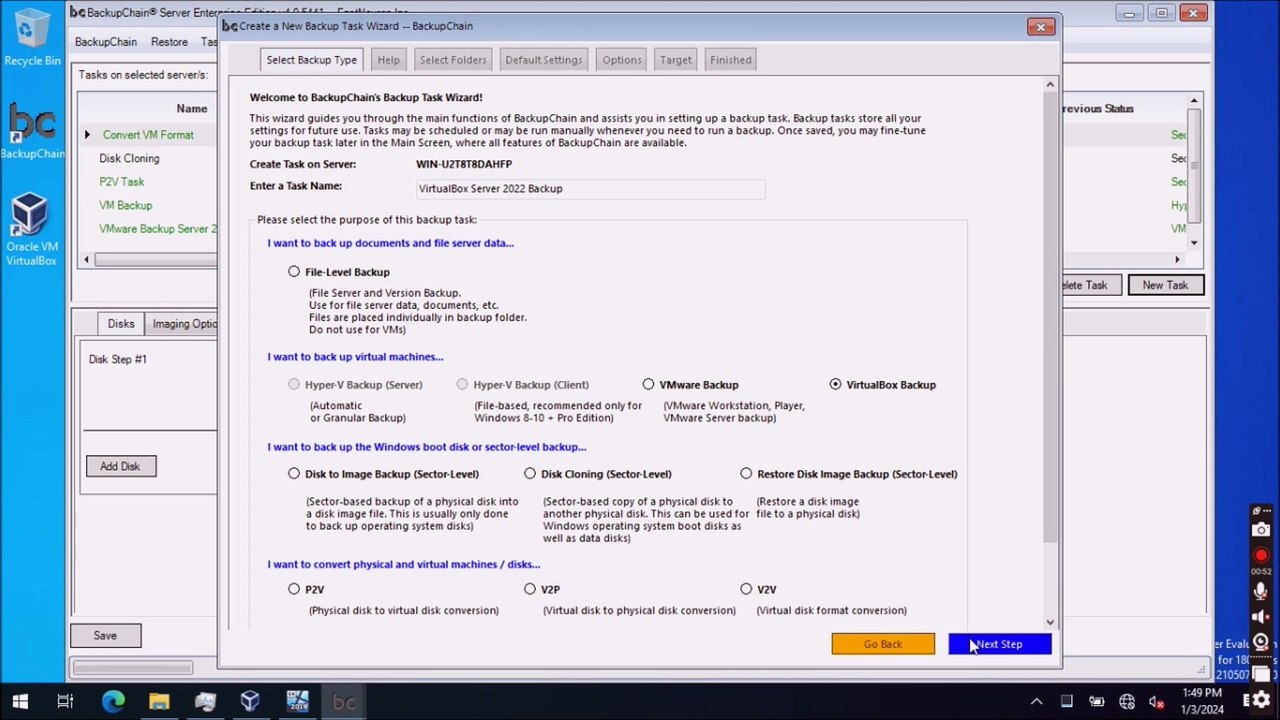
Task: Select the P2V conversion option
Action: pyautogui.click(x=294, y=589)
